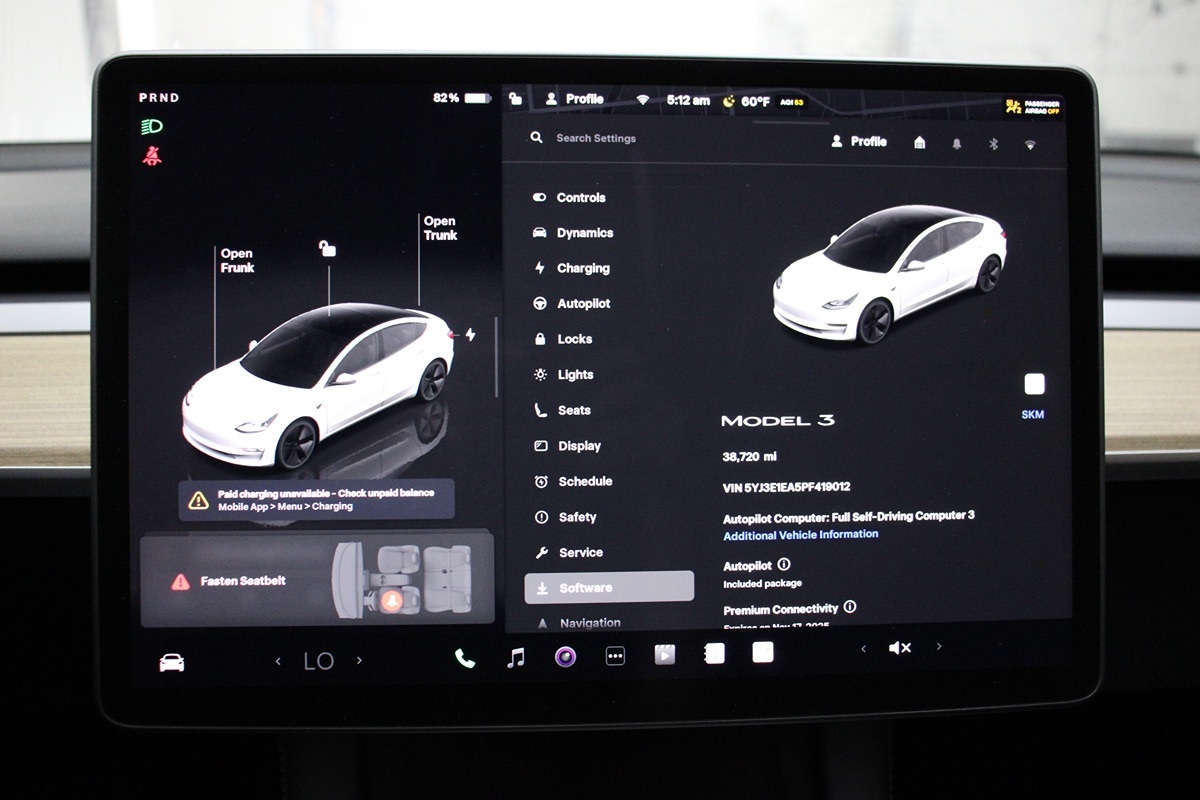The height and width of the screenshot is (800, 1200).
Task: Open the Music app icon
Action: tap(515, 657)
